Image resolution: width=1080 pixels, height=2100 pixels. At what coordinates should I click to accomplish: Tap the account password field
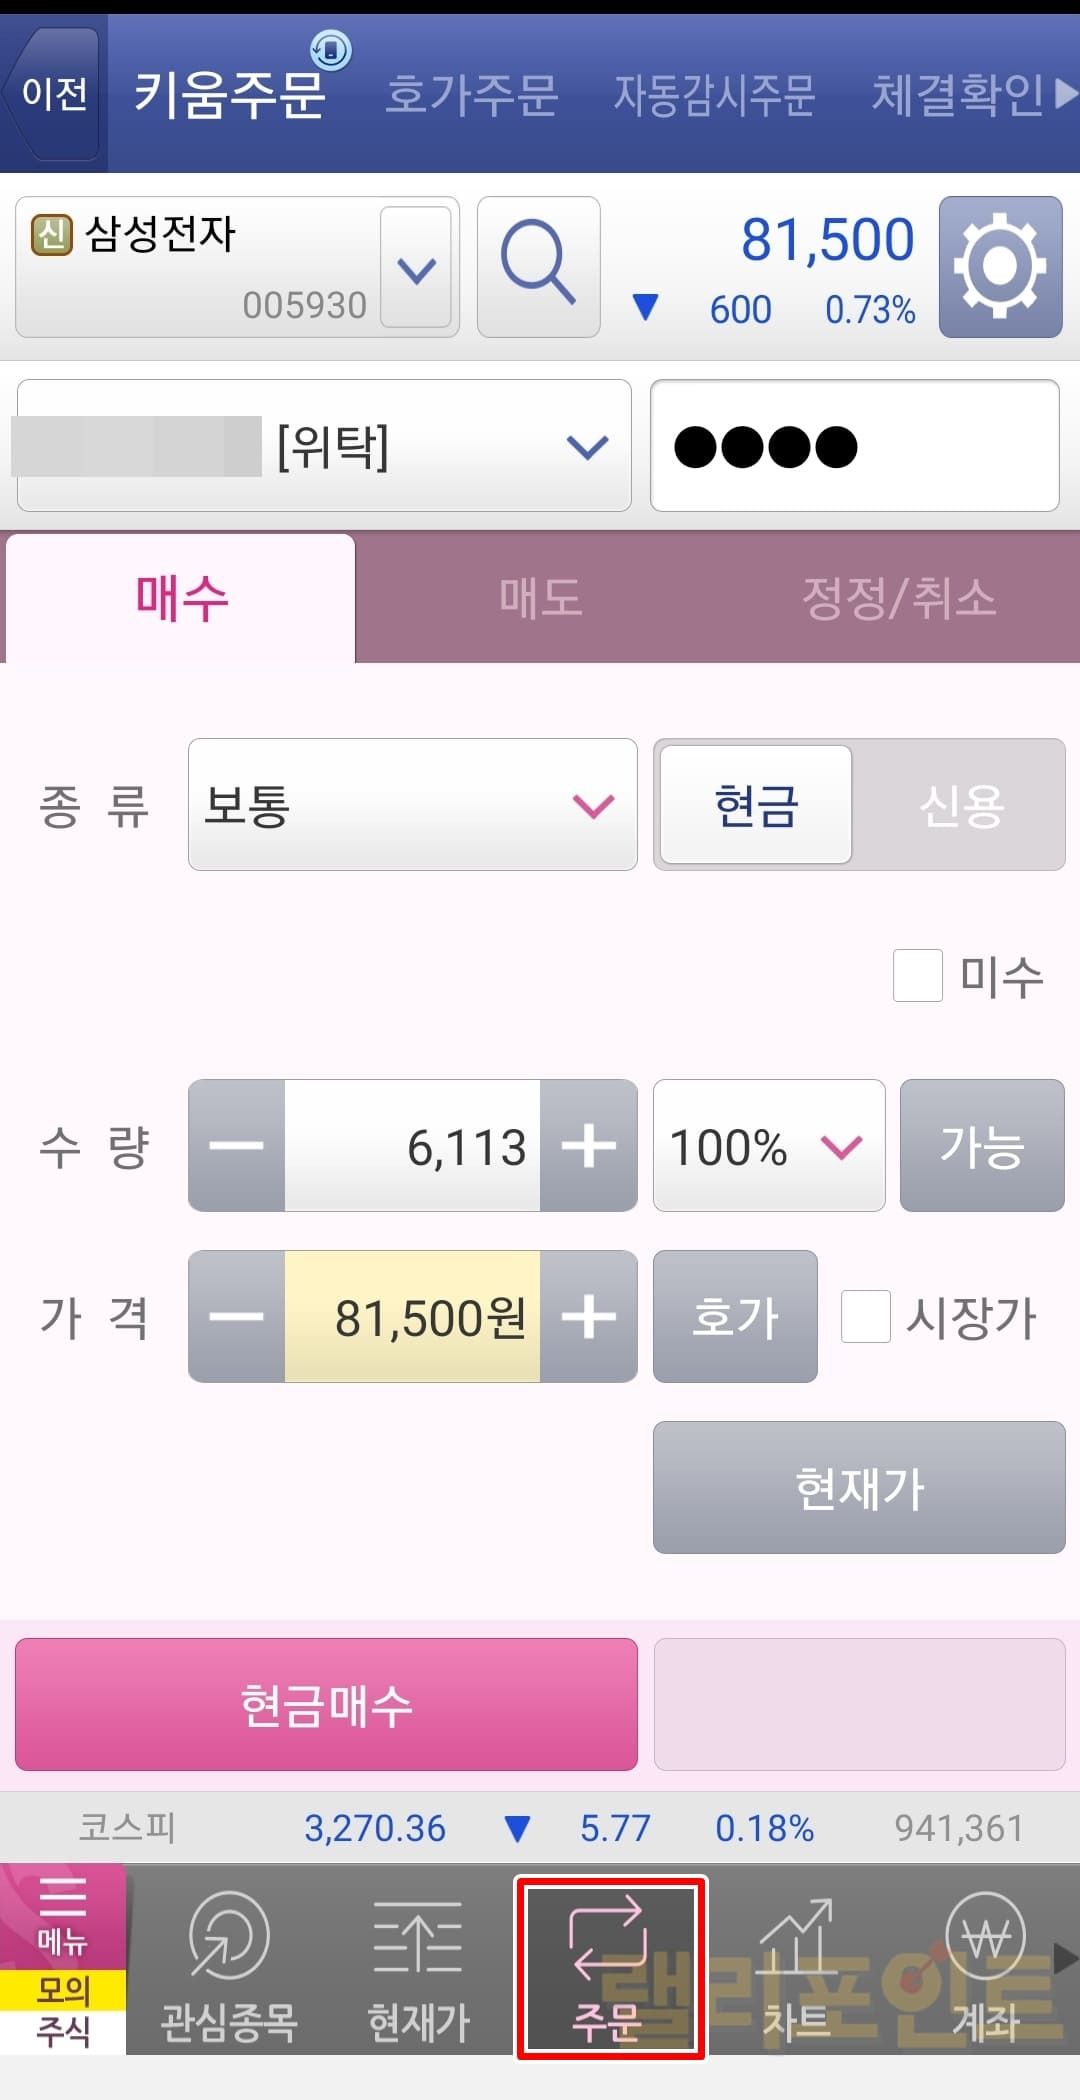point(854,446)
